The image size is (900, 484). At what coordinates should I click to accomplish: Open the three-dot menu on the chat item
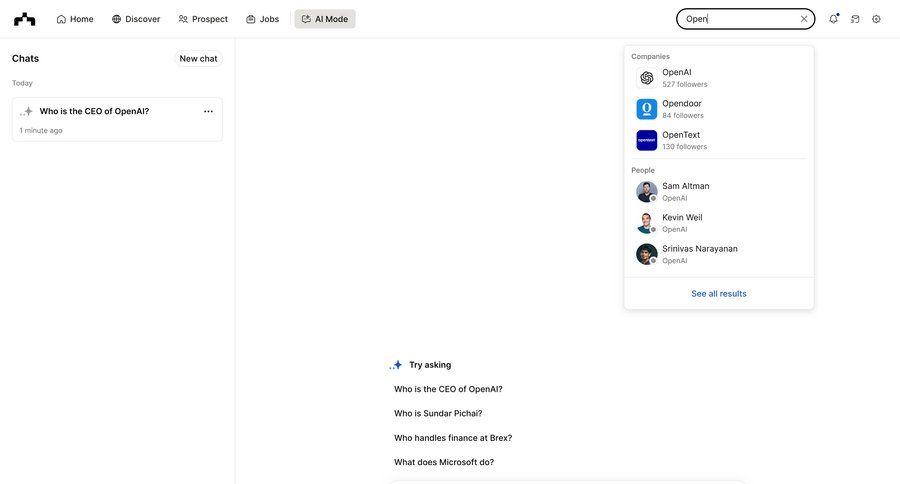click(208, 111)
